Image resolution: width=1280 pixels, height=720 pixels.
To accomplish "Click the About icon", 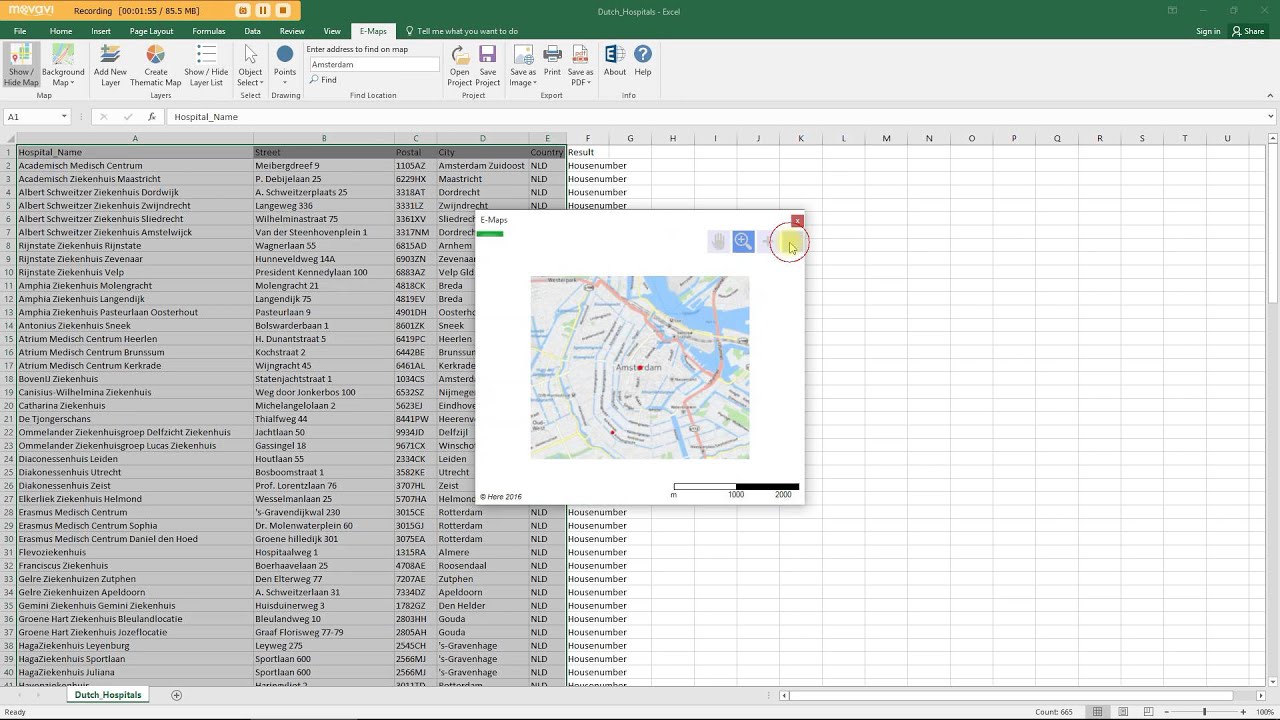I will click(x=615, y=62).
